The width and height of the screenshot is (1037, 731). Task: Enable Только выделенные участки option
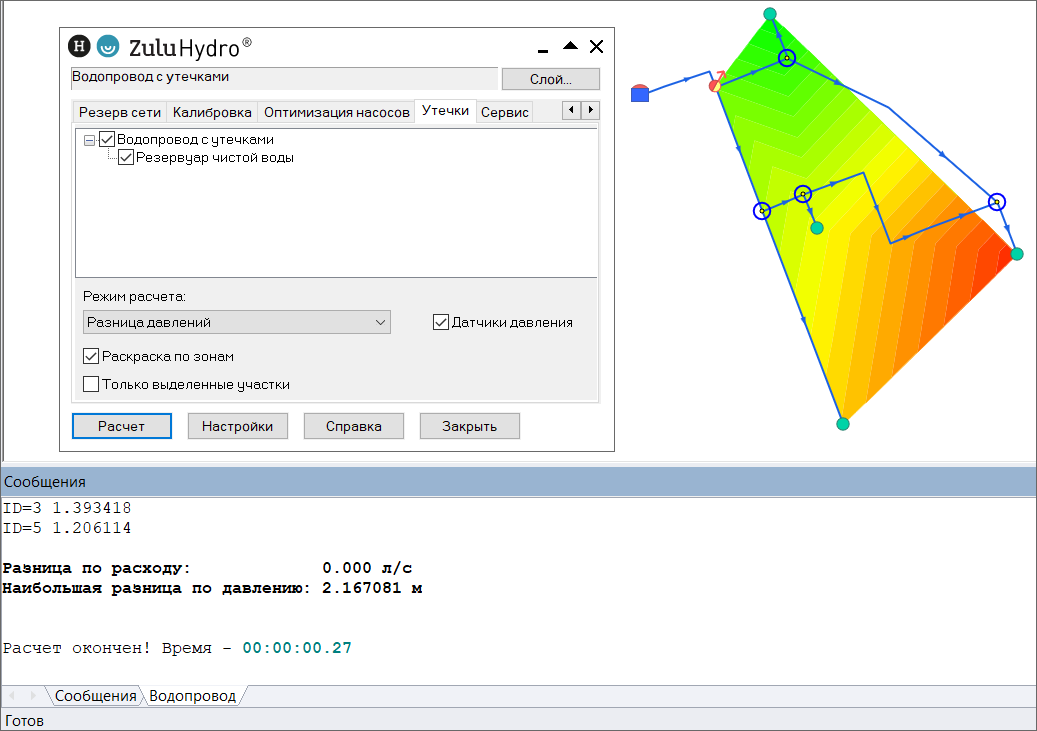click(x=91, y=384)
